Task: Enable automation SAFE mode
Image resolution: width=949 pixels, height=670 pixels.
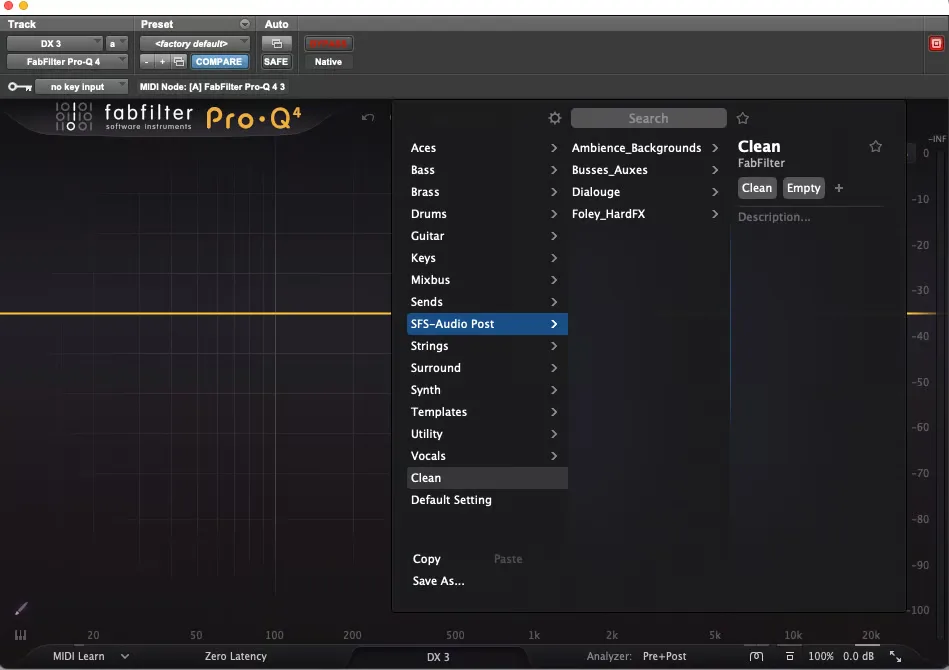Action: coord(276,62)
